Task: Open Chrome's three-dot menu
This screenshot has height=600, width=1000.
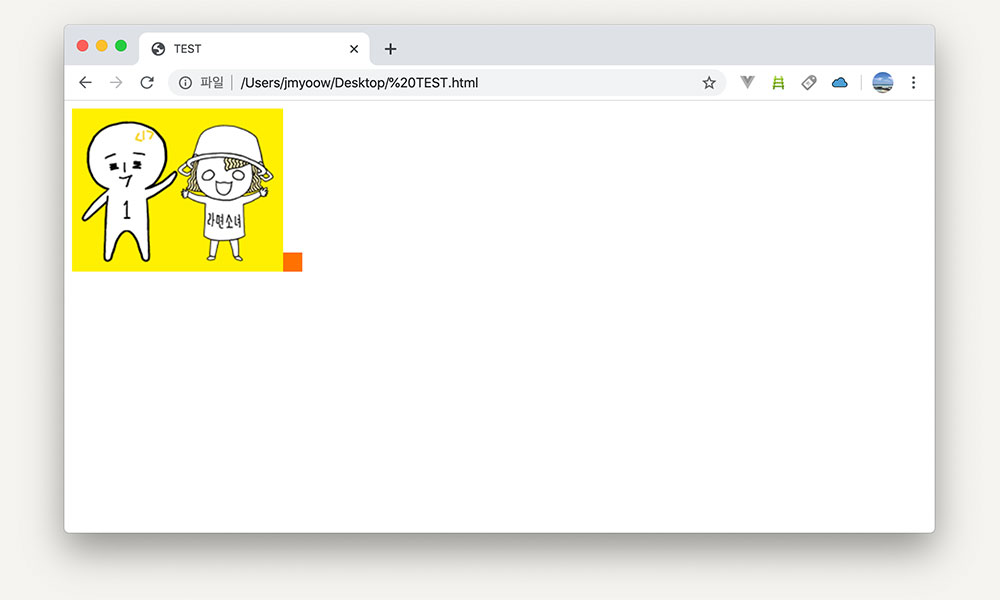Action: (x=913, y=82)
